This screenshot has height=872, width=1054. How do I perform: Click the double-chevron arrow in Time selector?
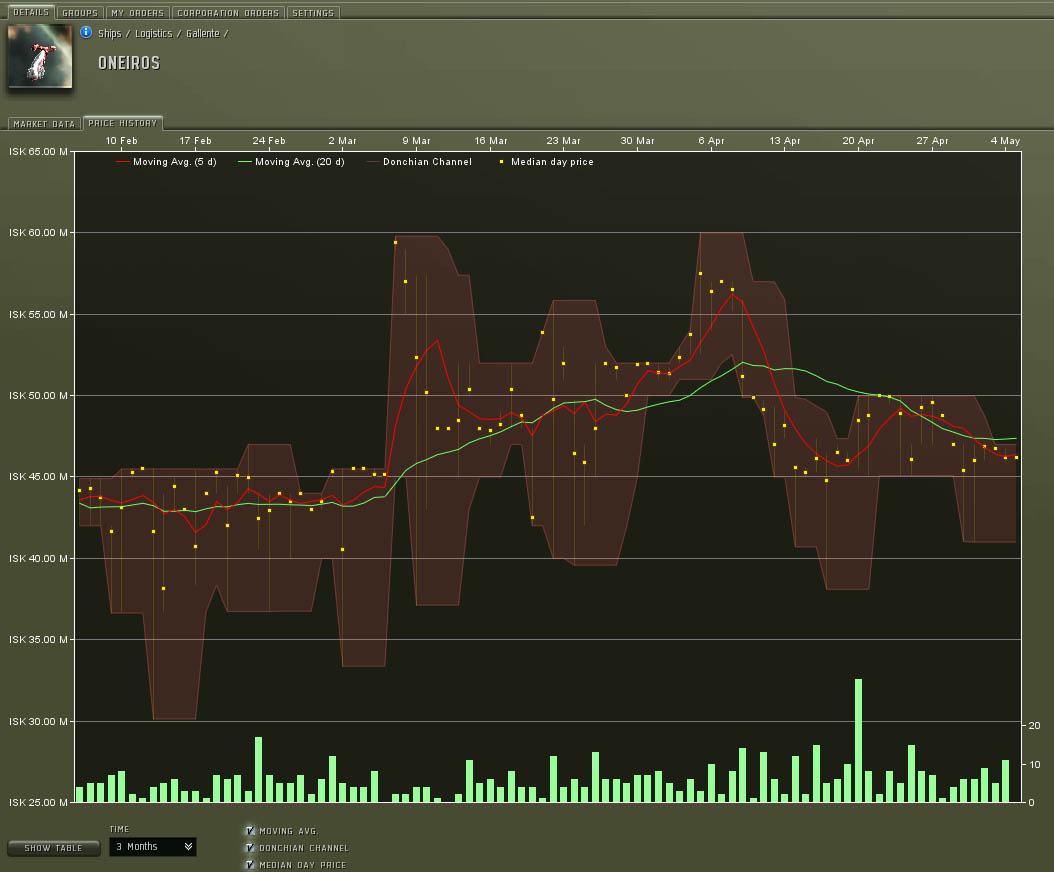pyautogui.click(x=188, y=847)
